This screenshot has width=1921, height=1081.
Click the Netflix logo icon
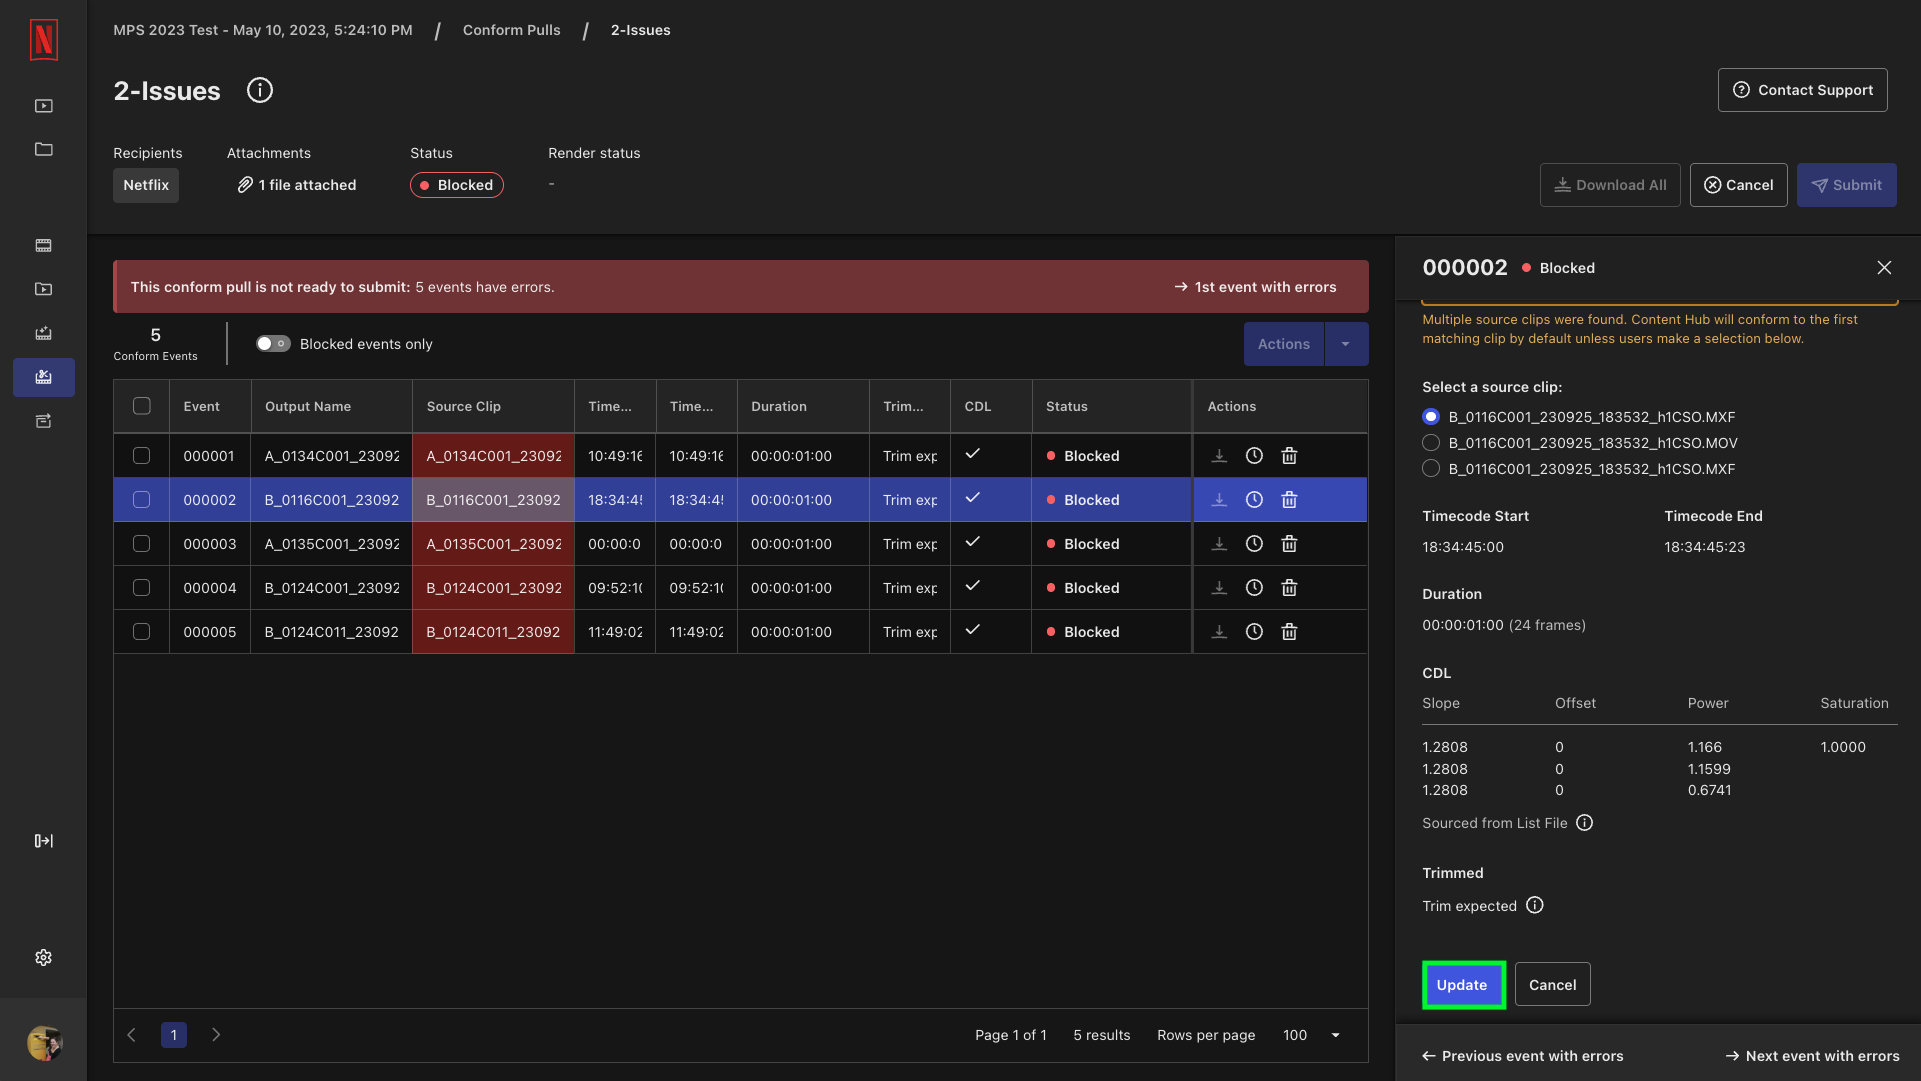(44, 40)
